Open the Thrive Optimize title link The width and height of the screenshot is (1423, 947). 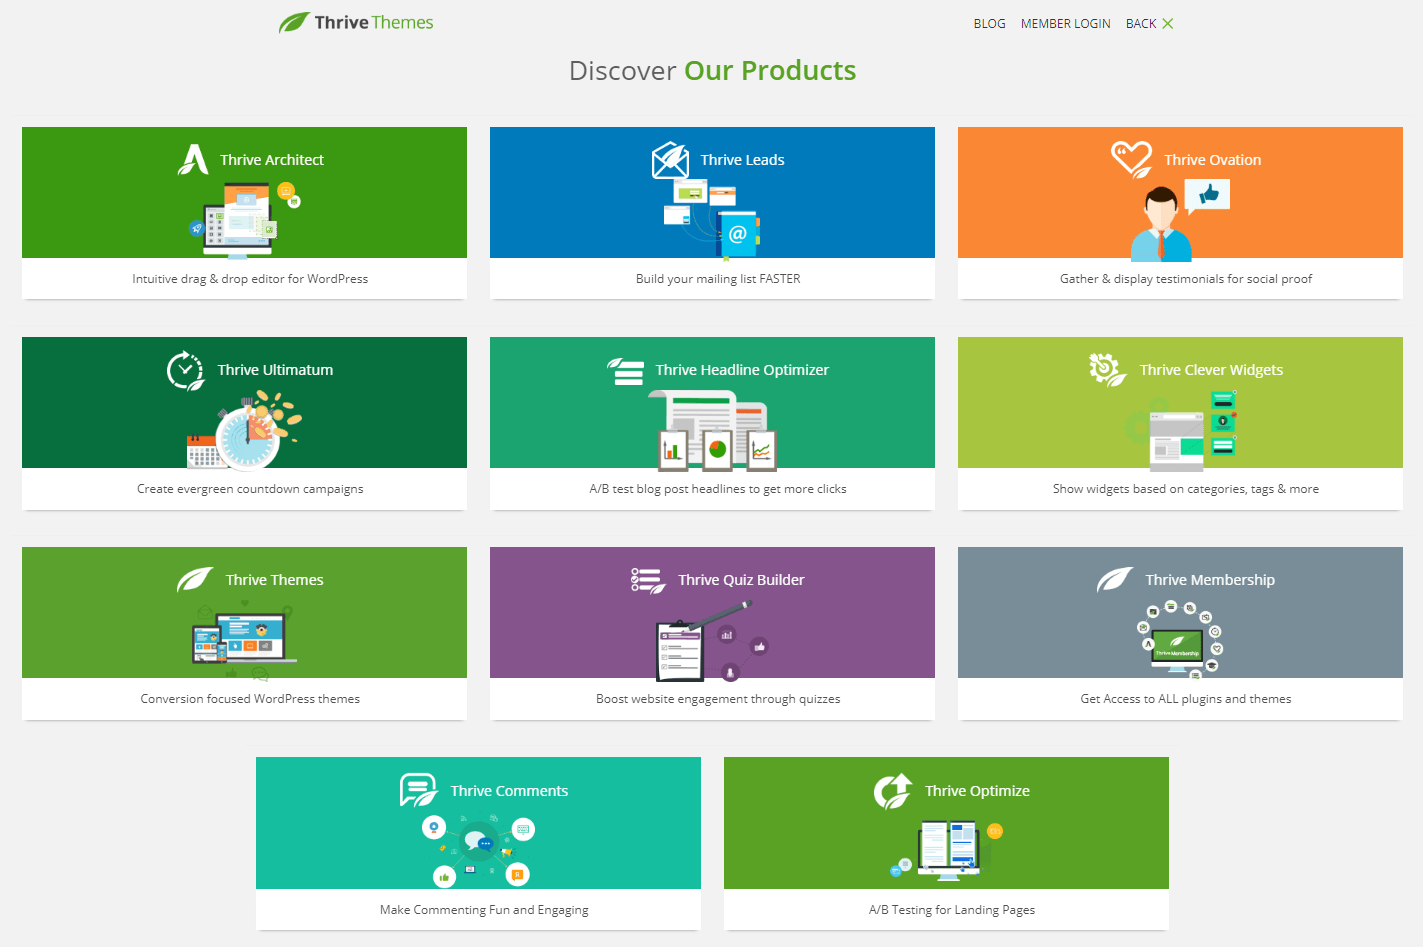[977, 791]
